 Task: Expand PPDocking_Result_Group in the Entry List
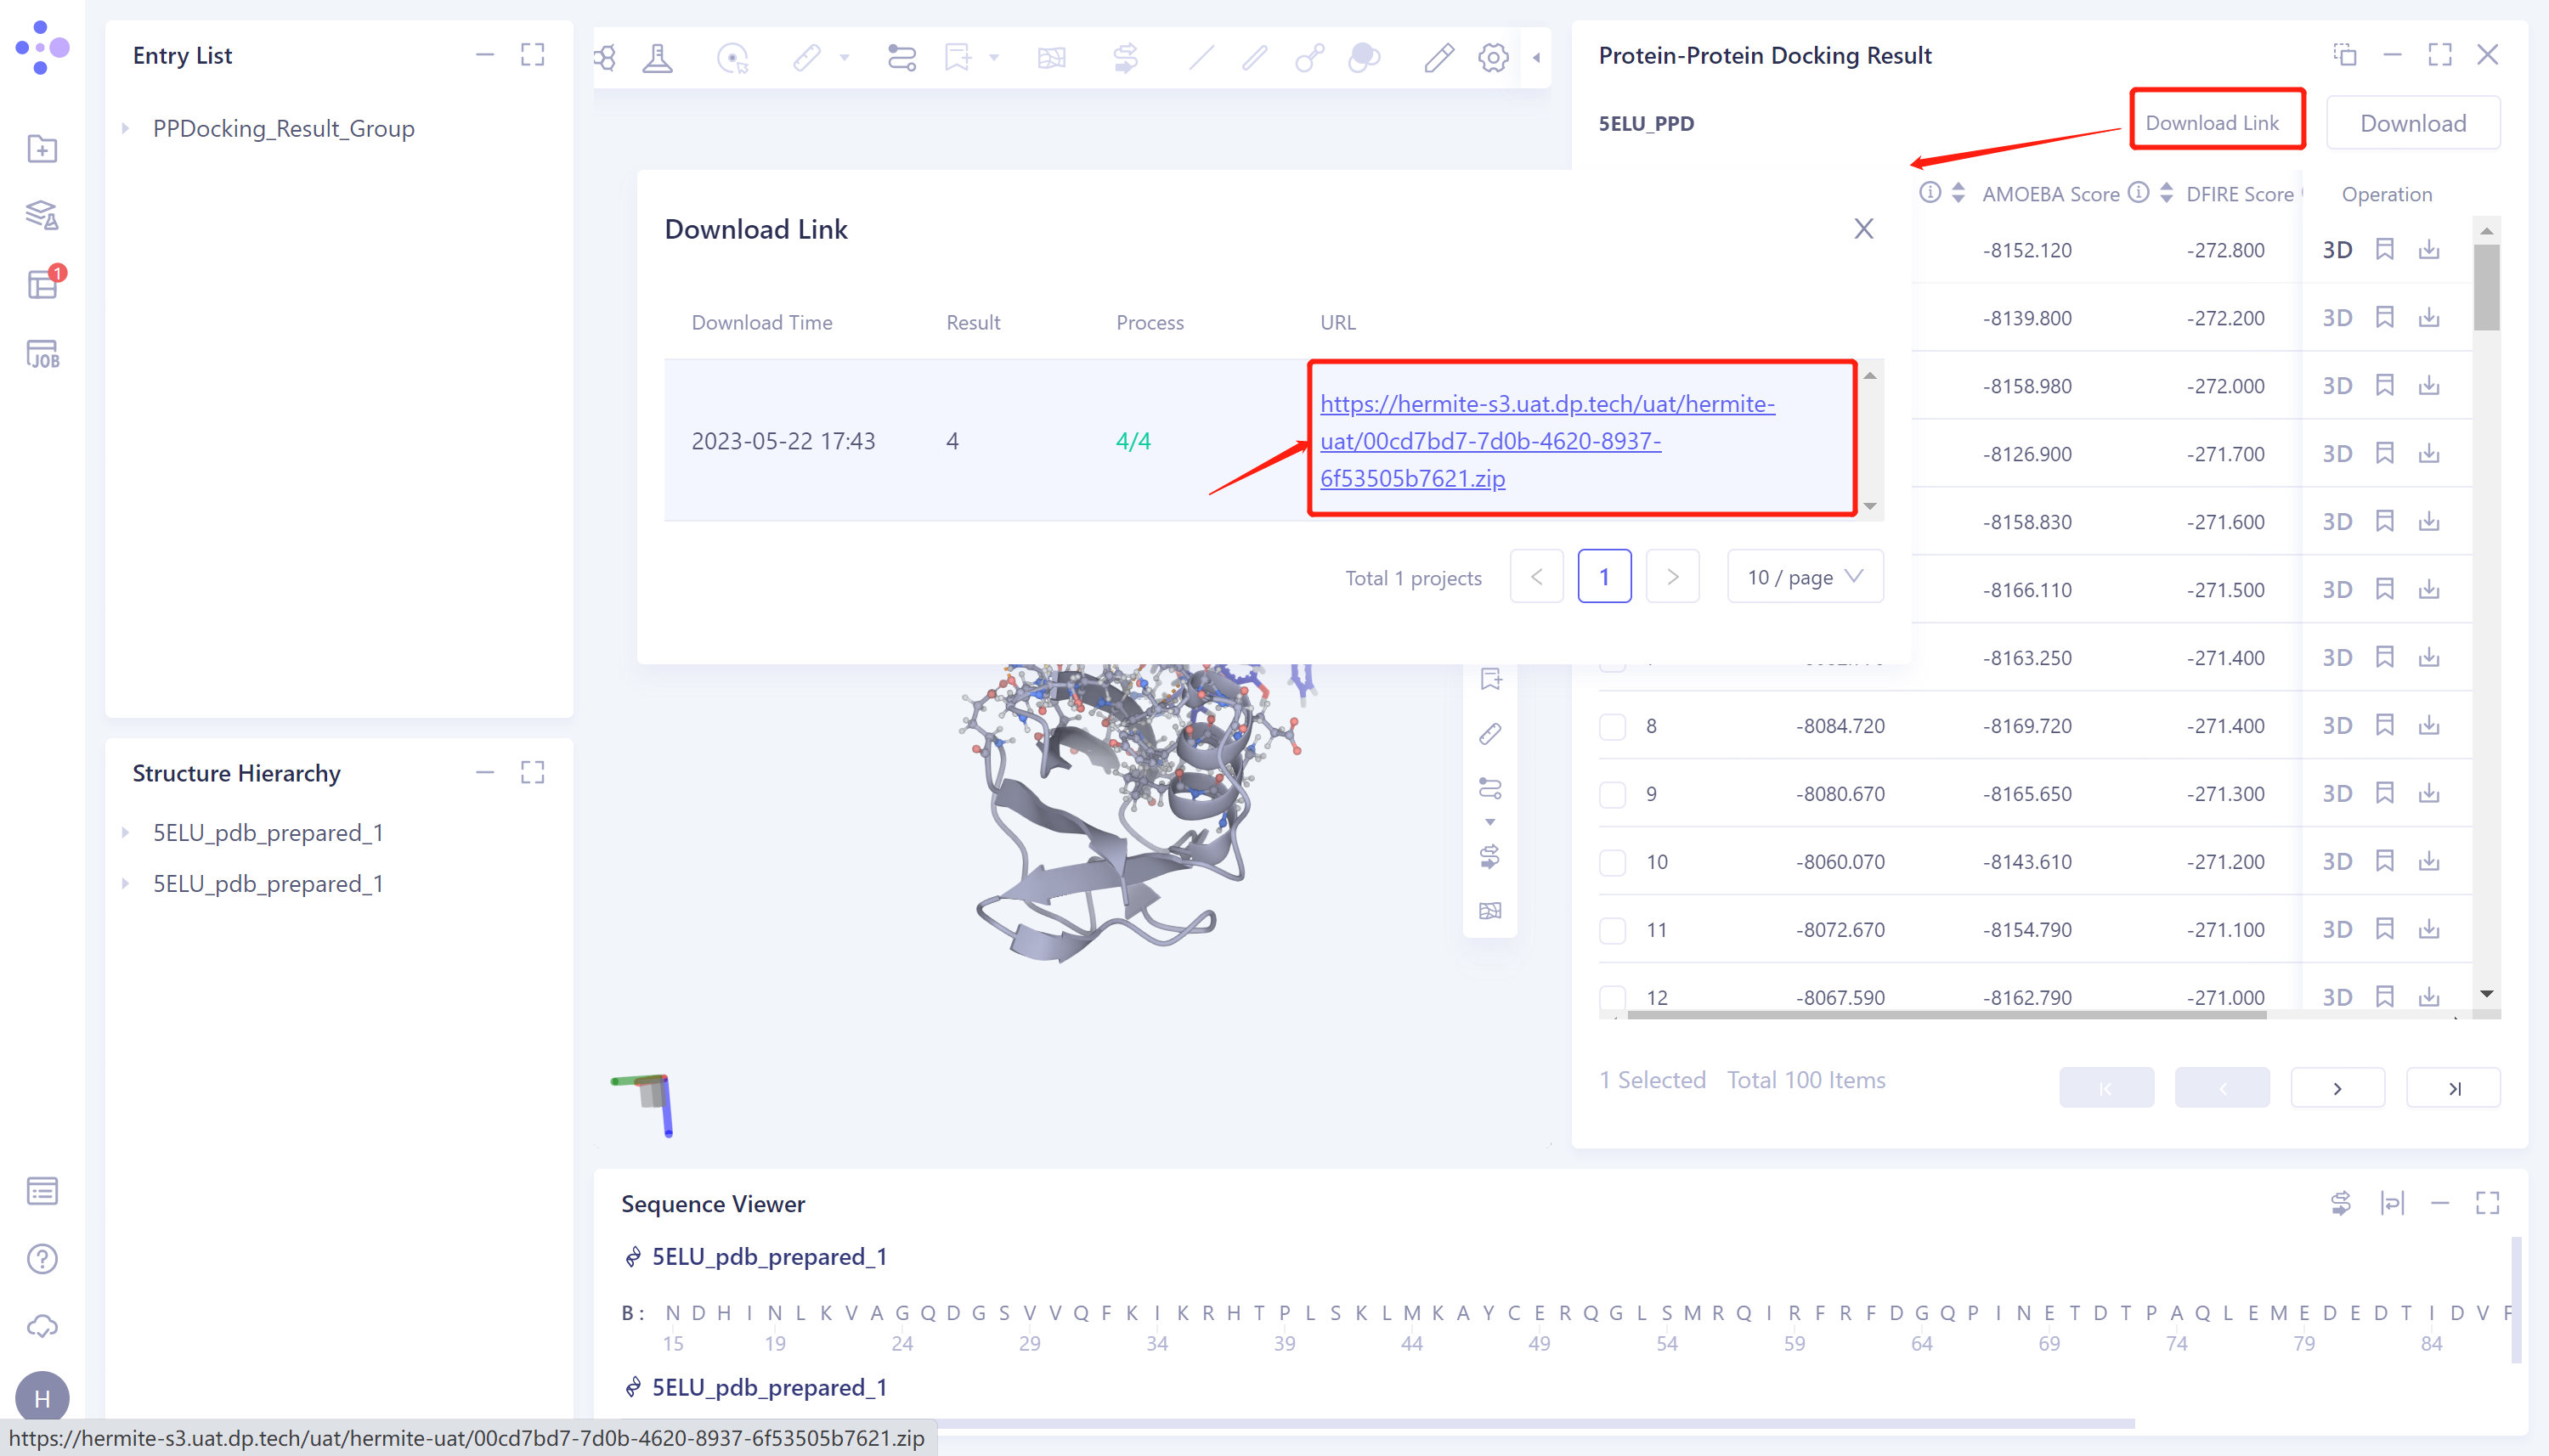click(126, 128)
